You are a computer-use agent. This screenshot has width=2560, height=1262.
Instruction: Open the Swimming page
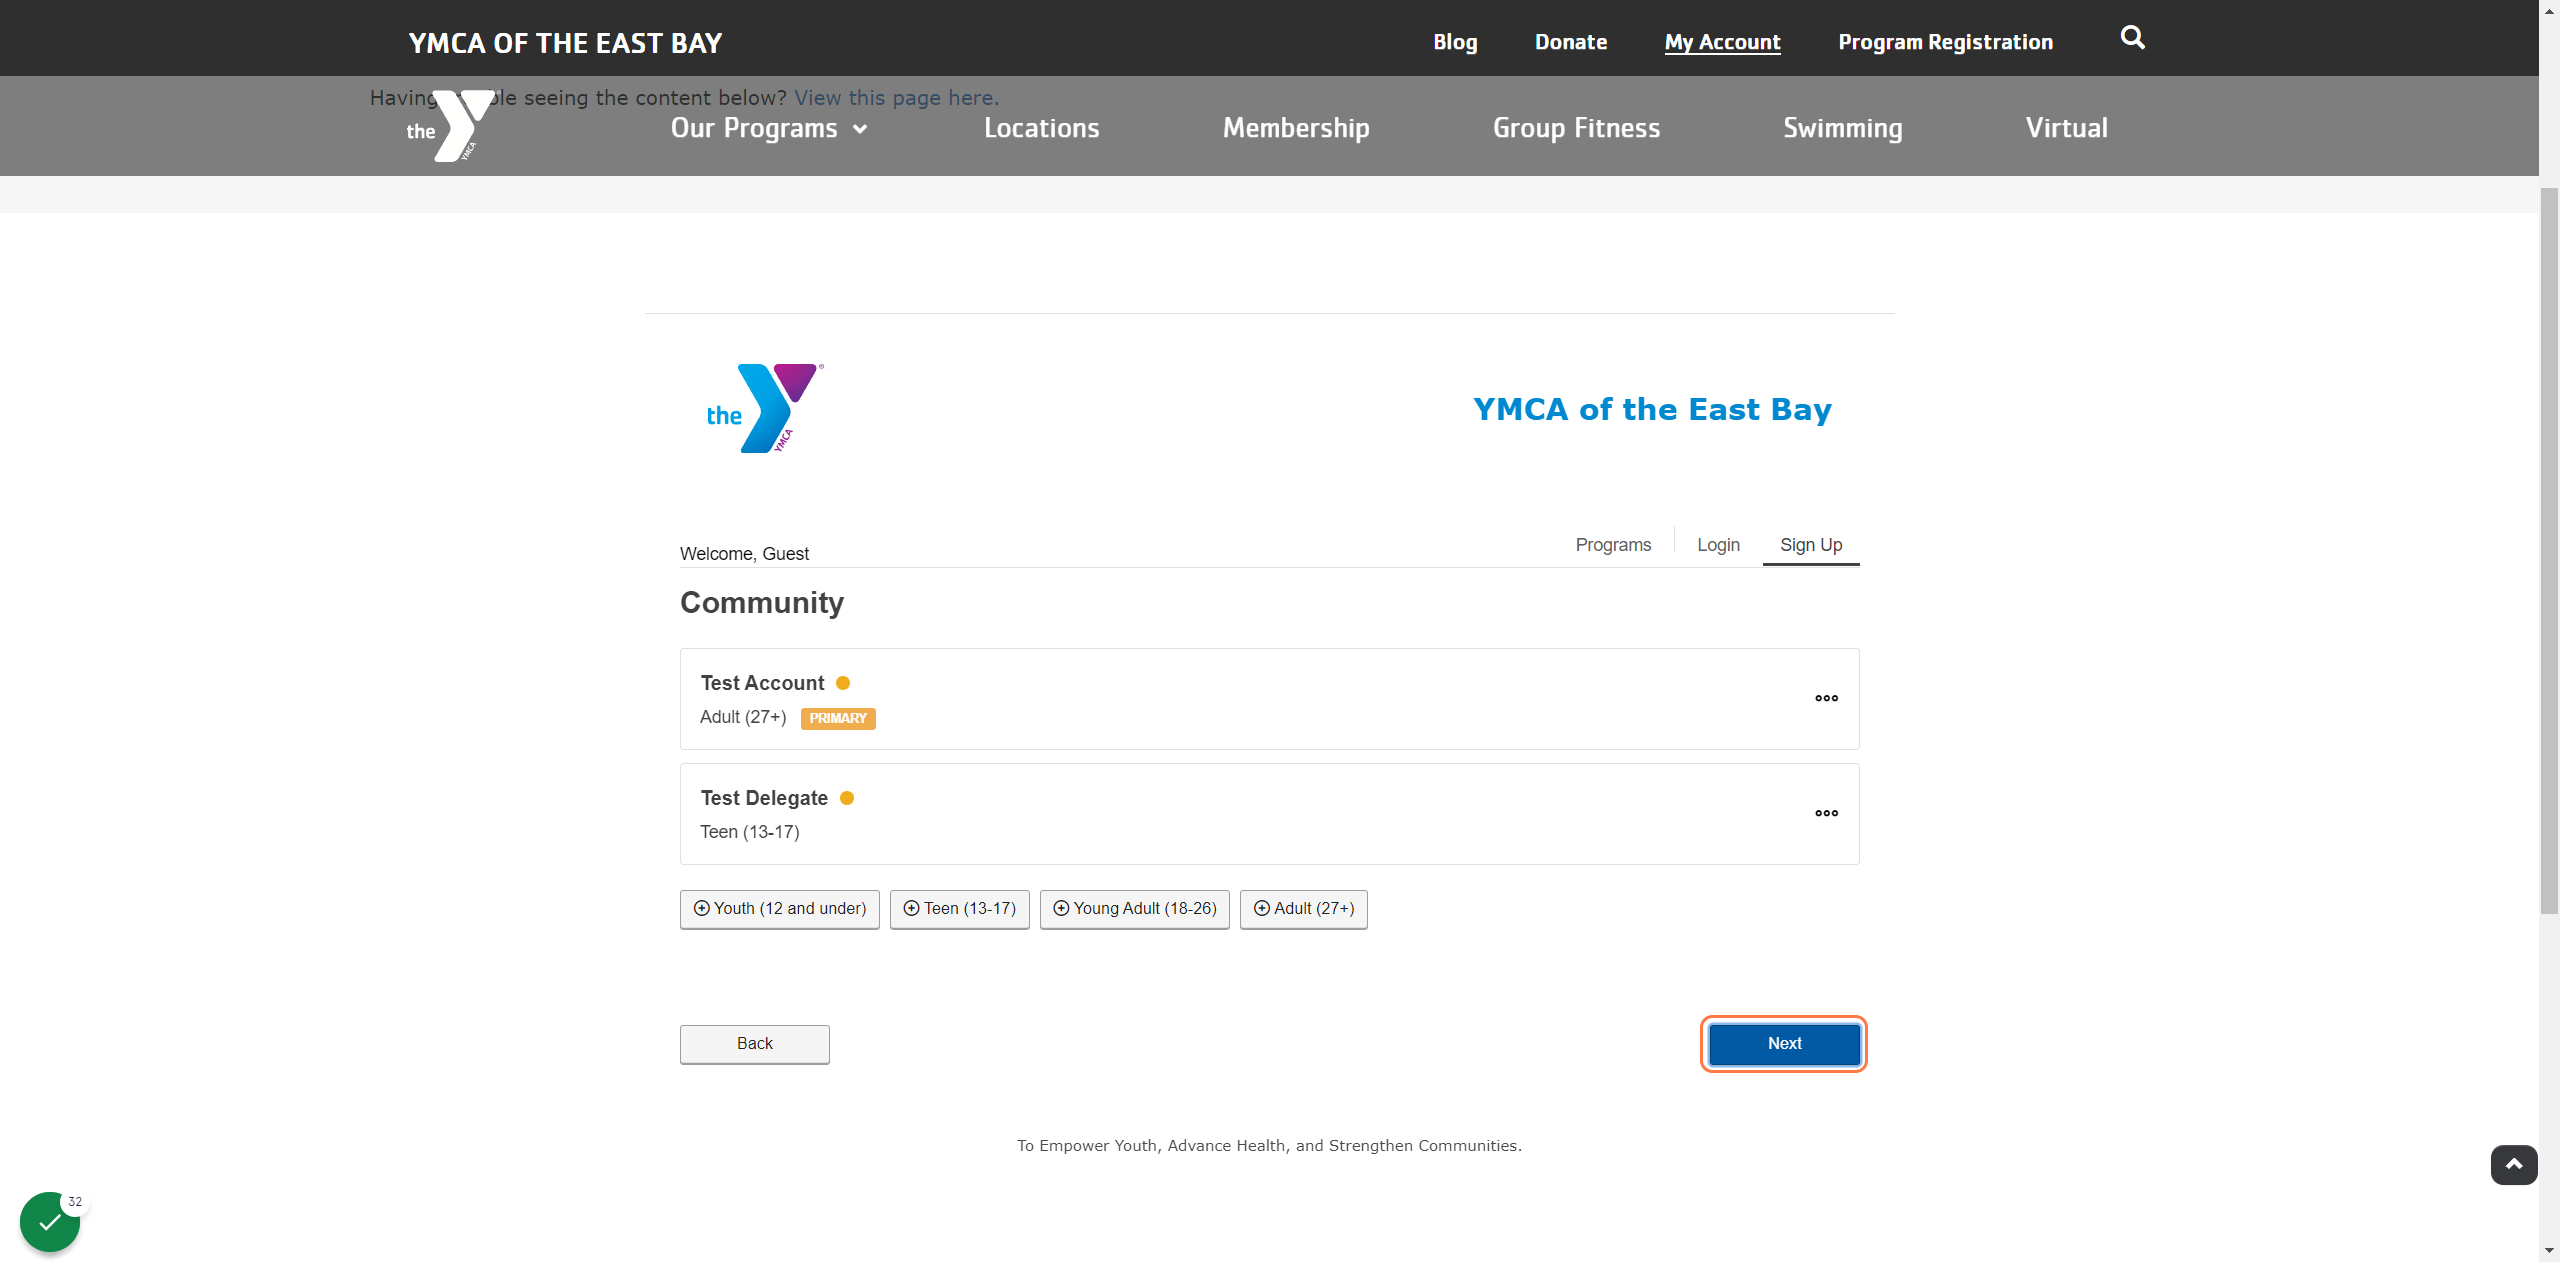(1842, 128)
